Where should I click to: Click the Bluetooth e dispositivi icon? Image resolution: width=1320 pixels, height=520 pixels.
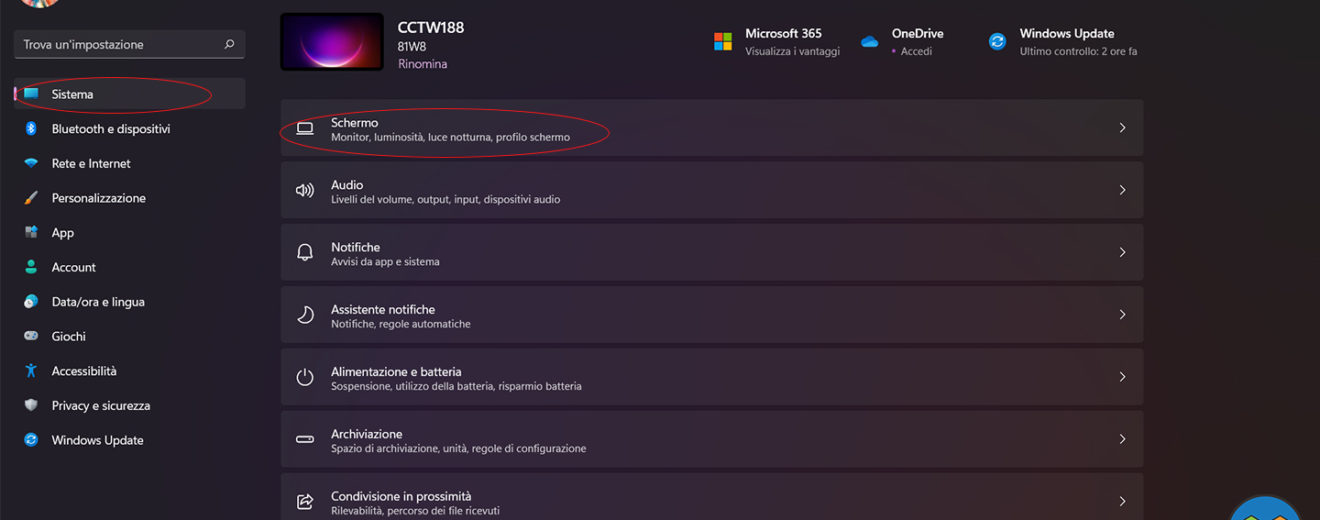coord(31,129)
